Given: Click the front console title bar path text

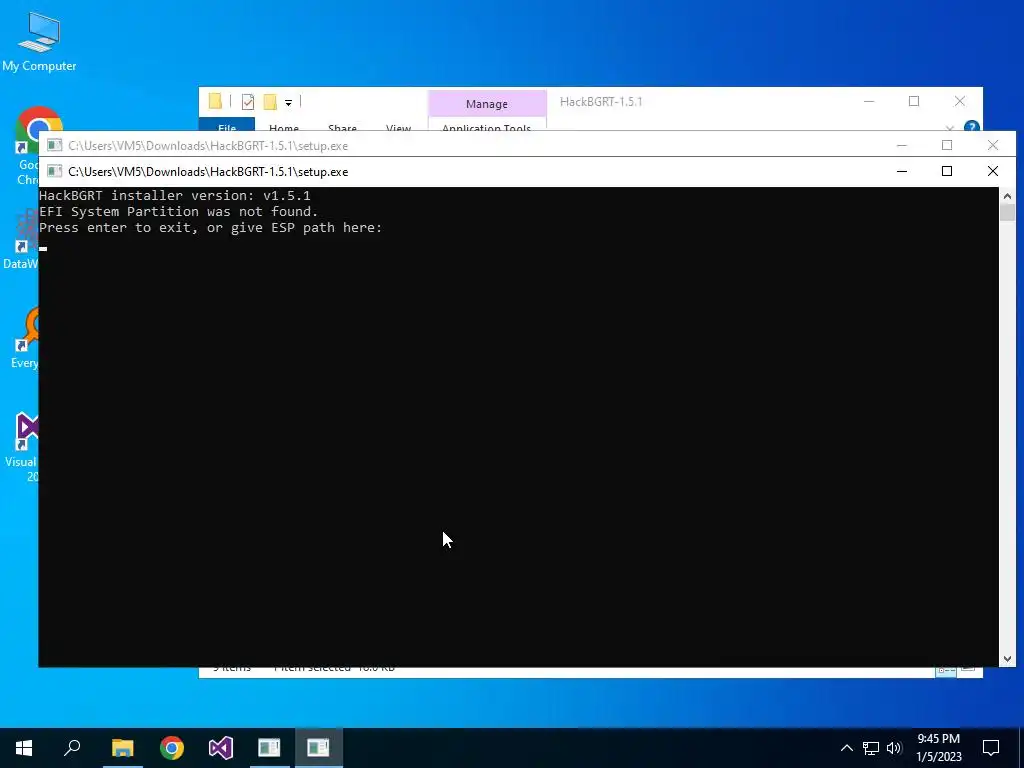Looking at the screenshot, I should click(x=208, y=172).
